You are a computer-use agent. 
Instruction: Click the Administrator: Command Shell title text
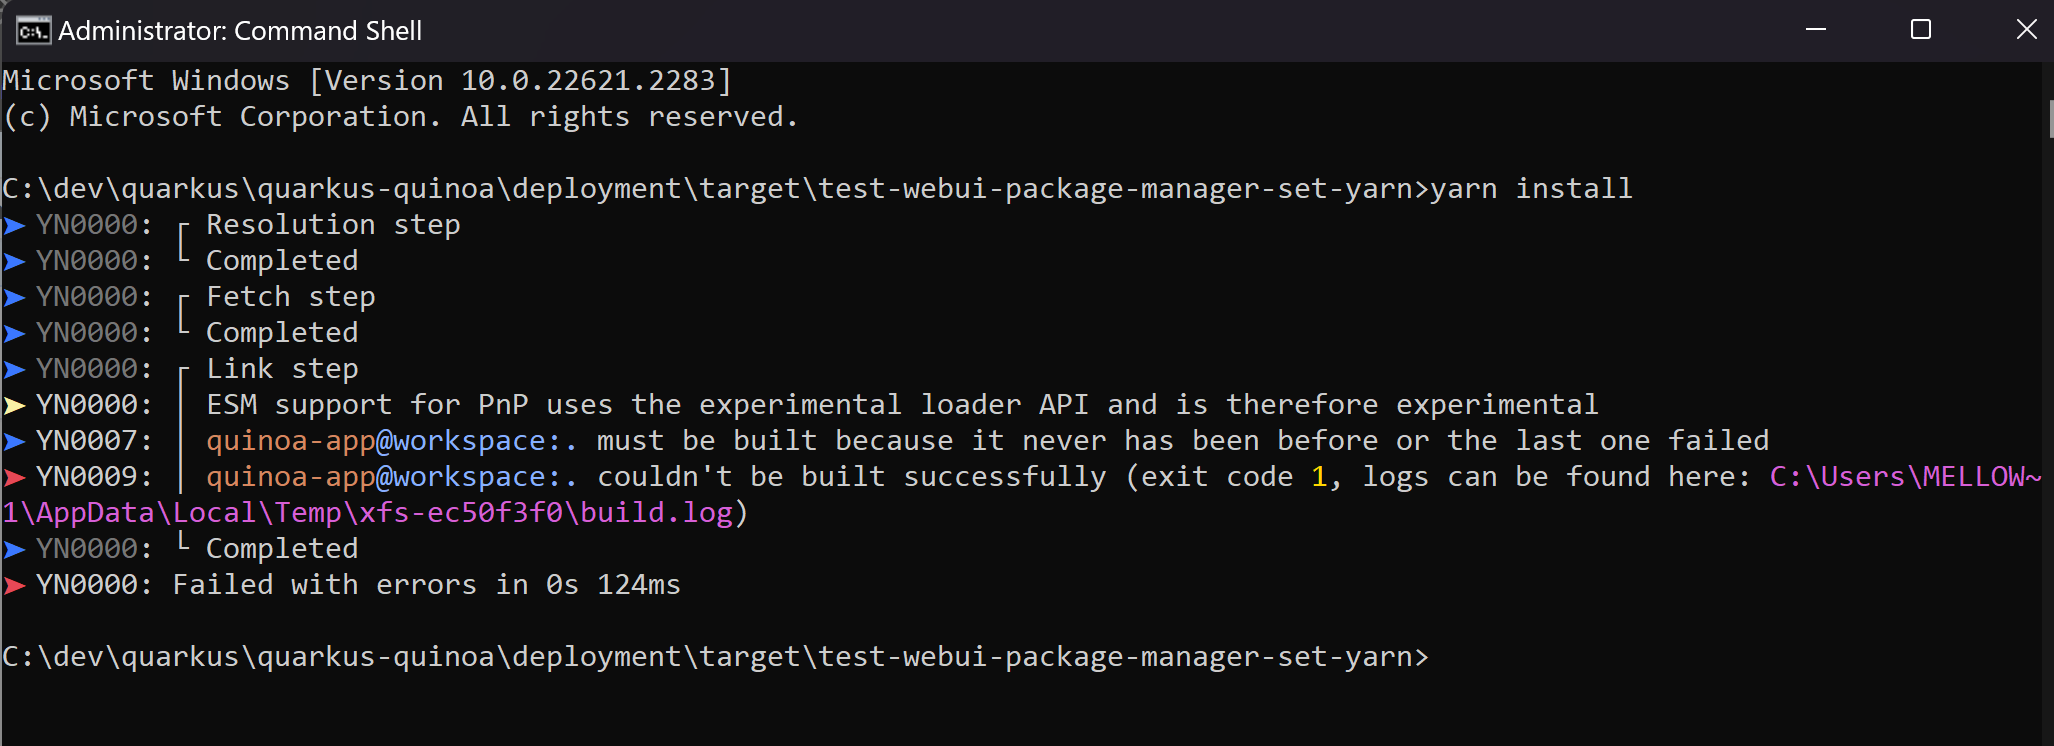238,30
